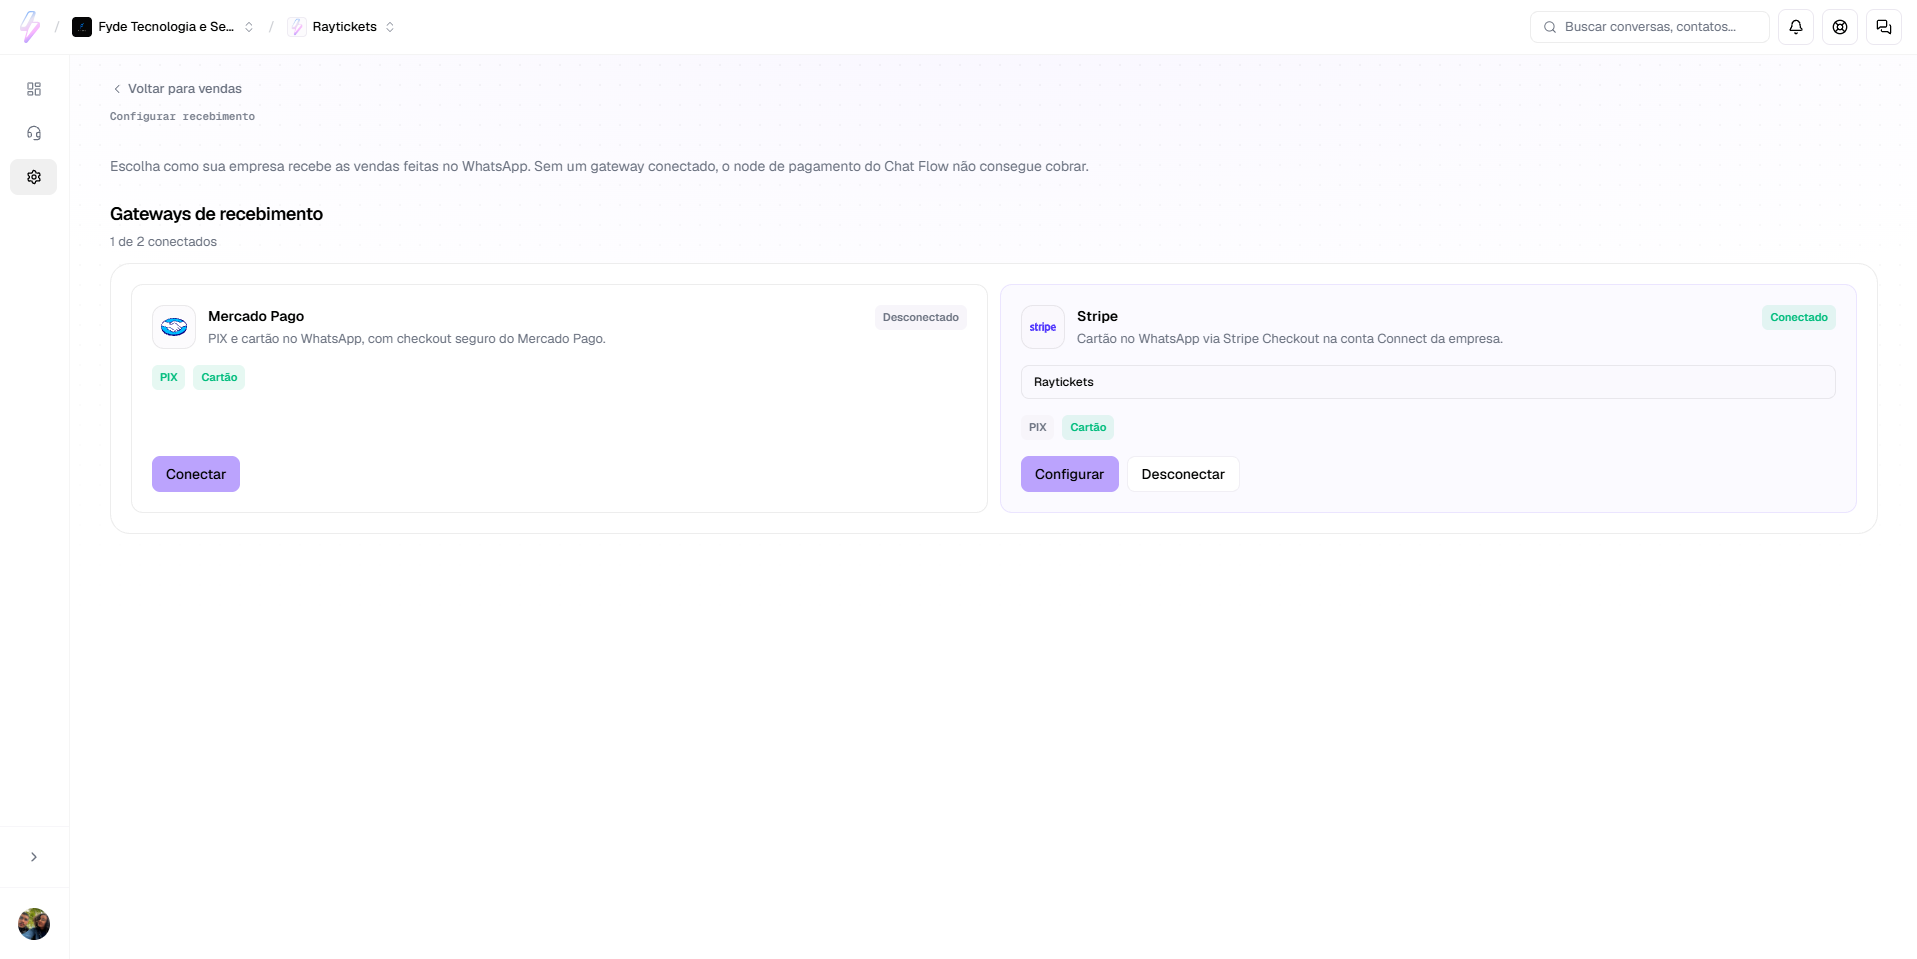Open the headset support icon in sidebar
This screenshot has height=959, width=1917.
point(34,133)
